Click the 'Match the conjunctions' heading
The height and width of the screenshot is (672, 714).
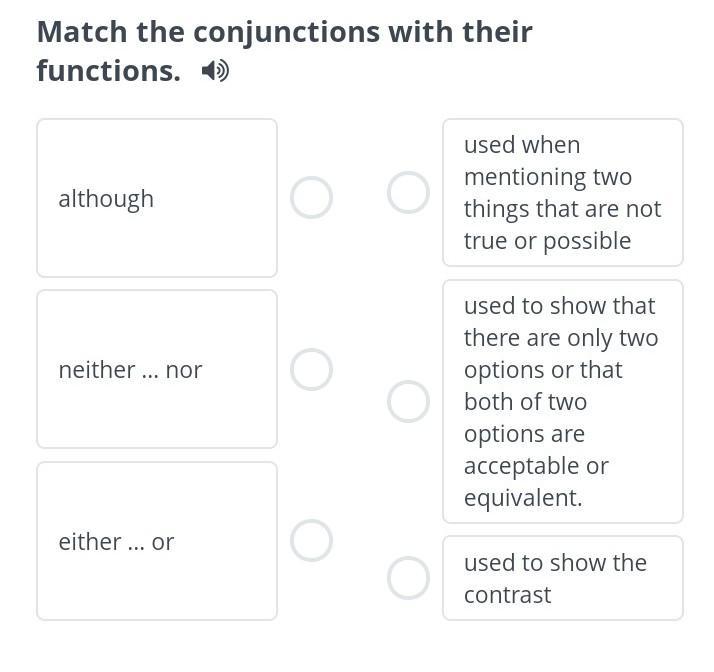pos(284,32)
